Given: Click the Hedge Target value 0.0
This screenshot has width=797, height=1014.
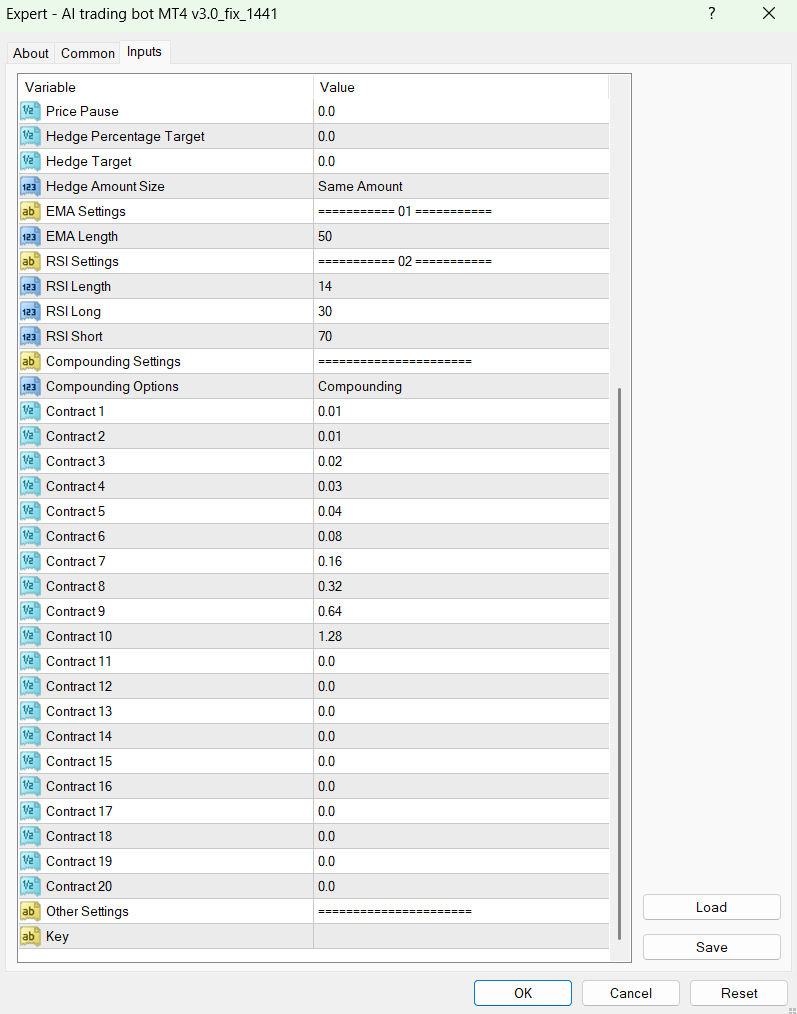Looking at the screenshot, I should 461,161.
